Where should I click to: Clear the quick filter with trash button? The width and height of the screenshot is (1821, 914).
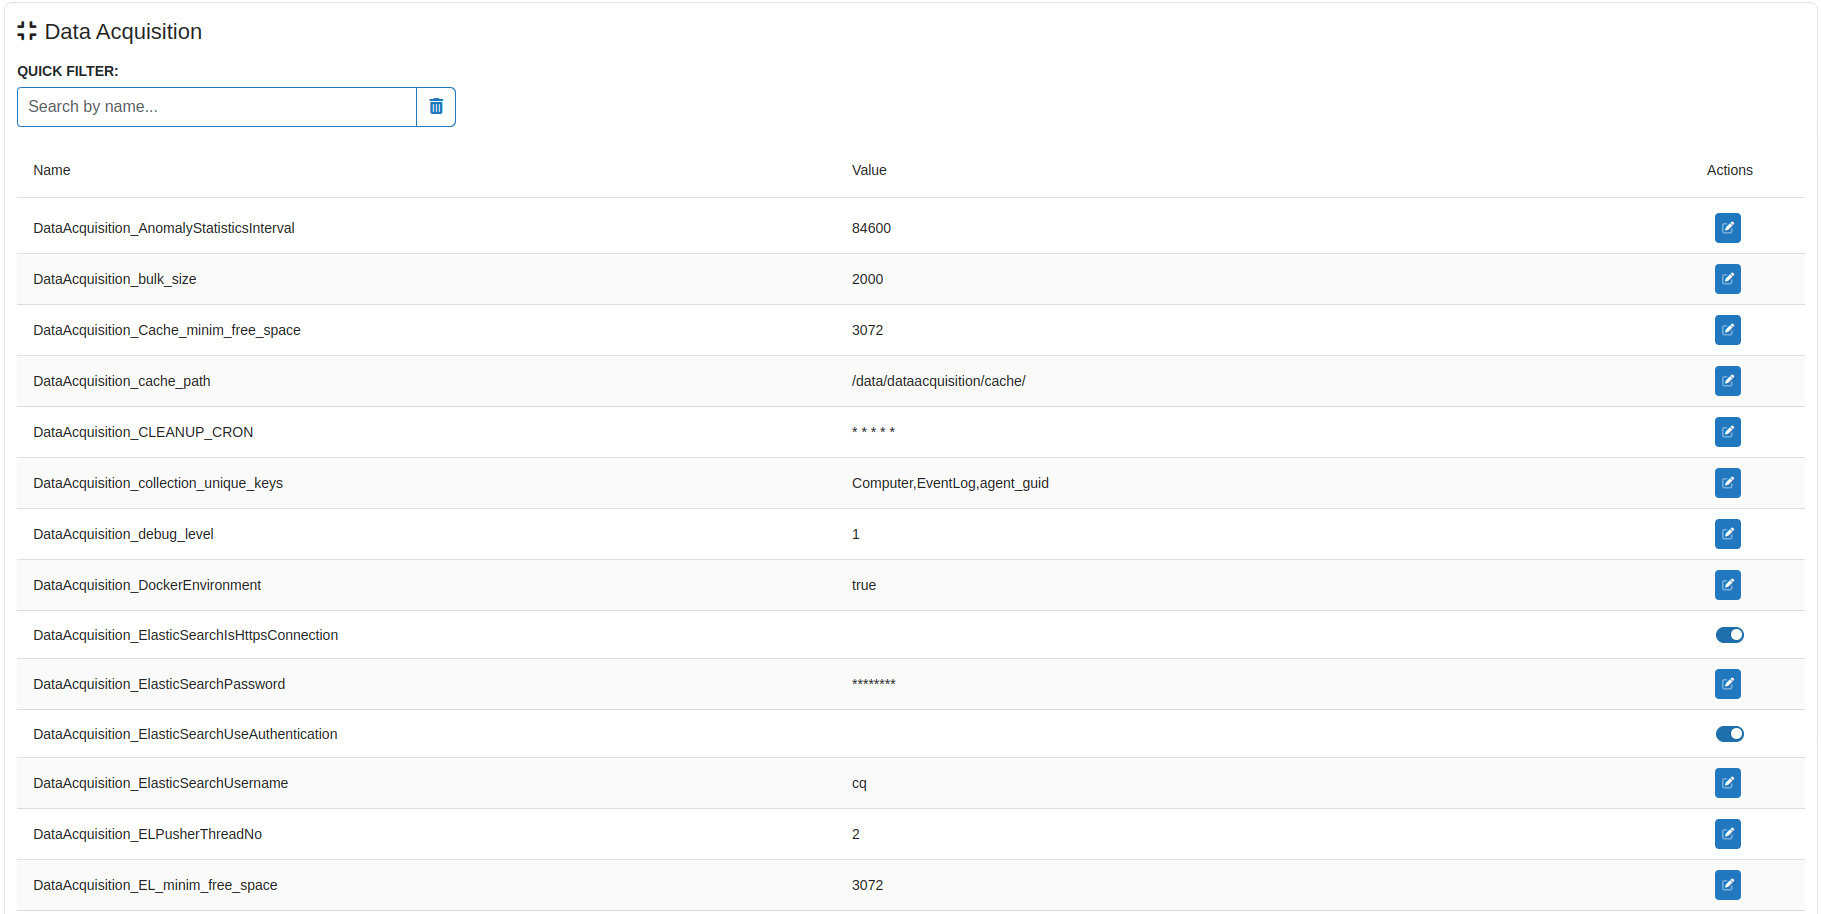[436, 107]
